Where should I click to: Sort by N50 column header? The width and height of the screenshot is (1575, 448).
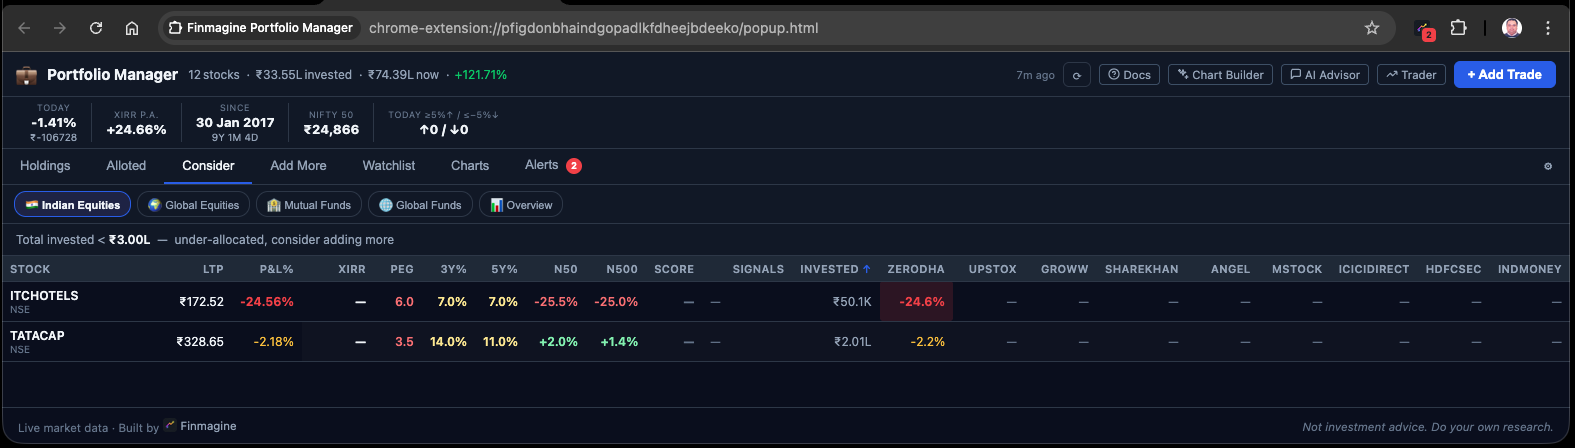(x=566, y=269)
